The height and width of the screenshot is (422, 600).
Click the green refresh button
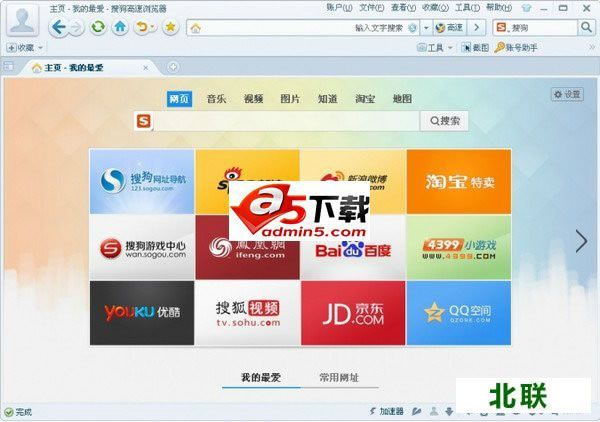[98, 27]
